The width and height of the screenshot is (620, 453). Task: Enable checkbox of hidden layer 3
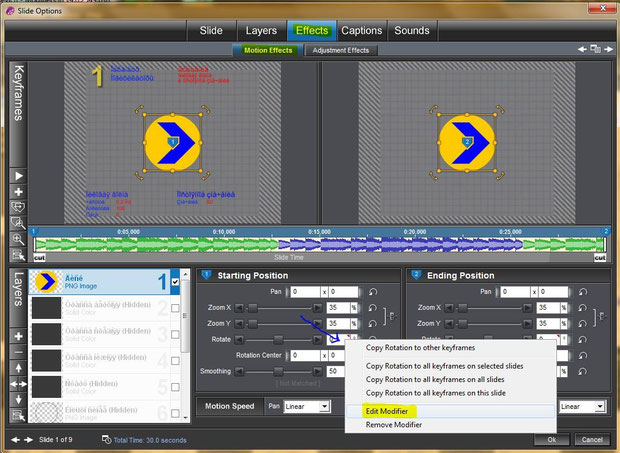[x=175, y=334]
